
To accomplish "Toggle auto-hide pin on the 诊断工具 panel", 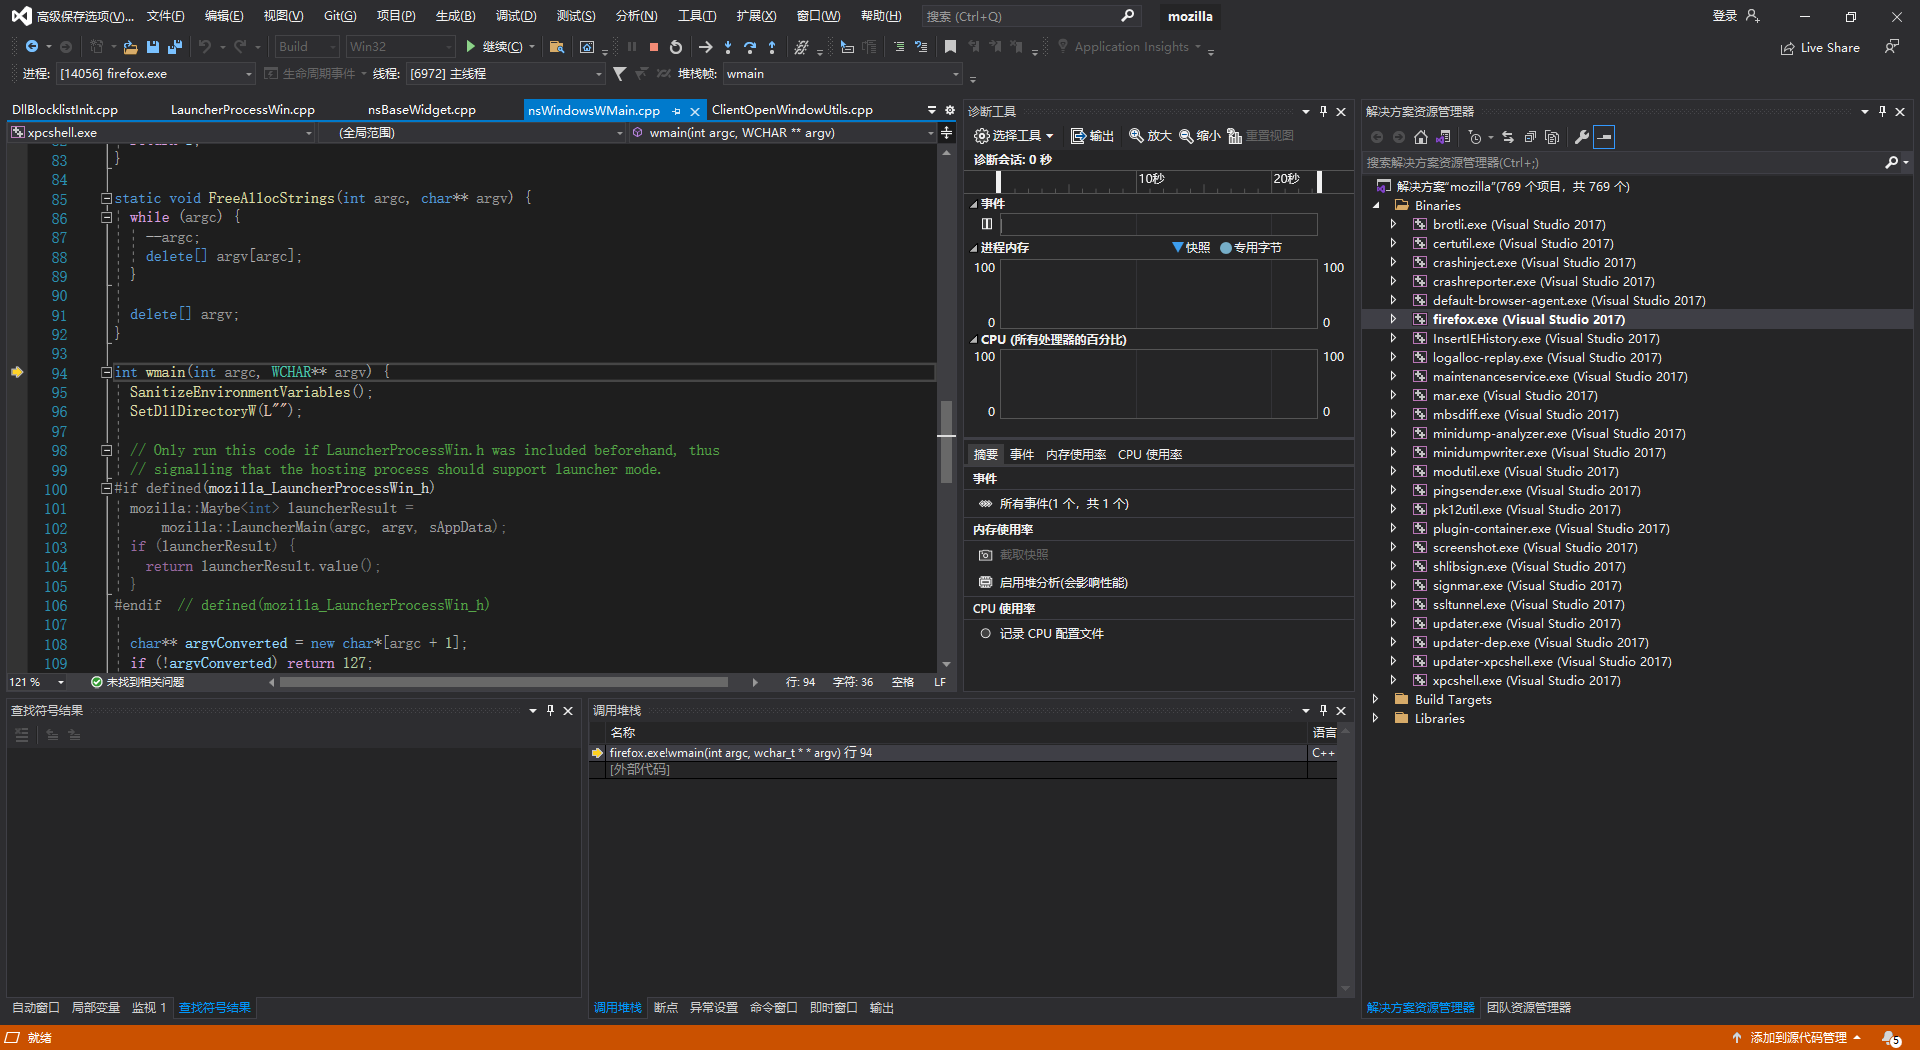I will pyautogui.click(x=1323, y=111).
